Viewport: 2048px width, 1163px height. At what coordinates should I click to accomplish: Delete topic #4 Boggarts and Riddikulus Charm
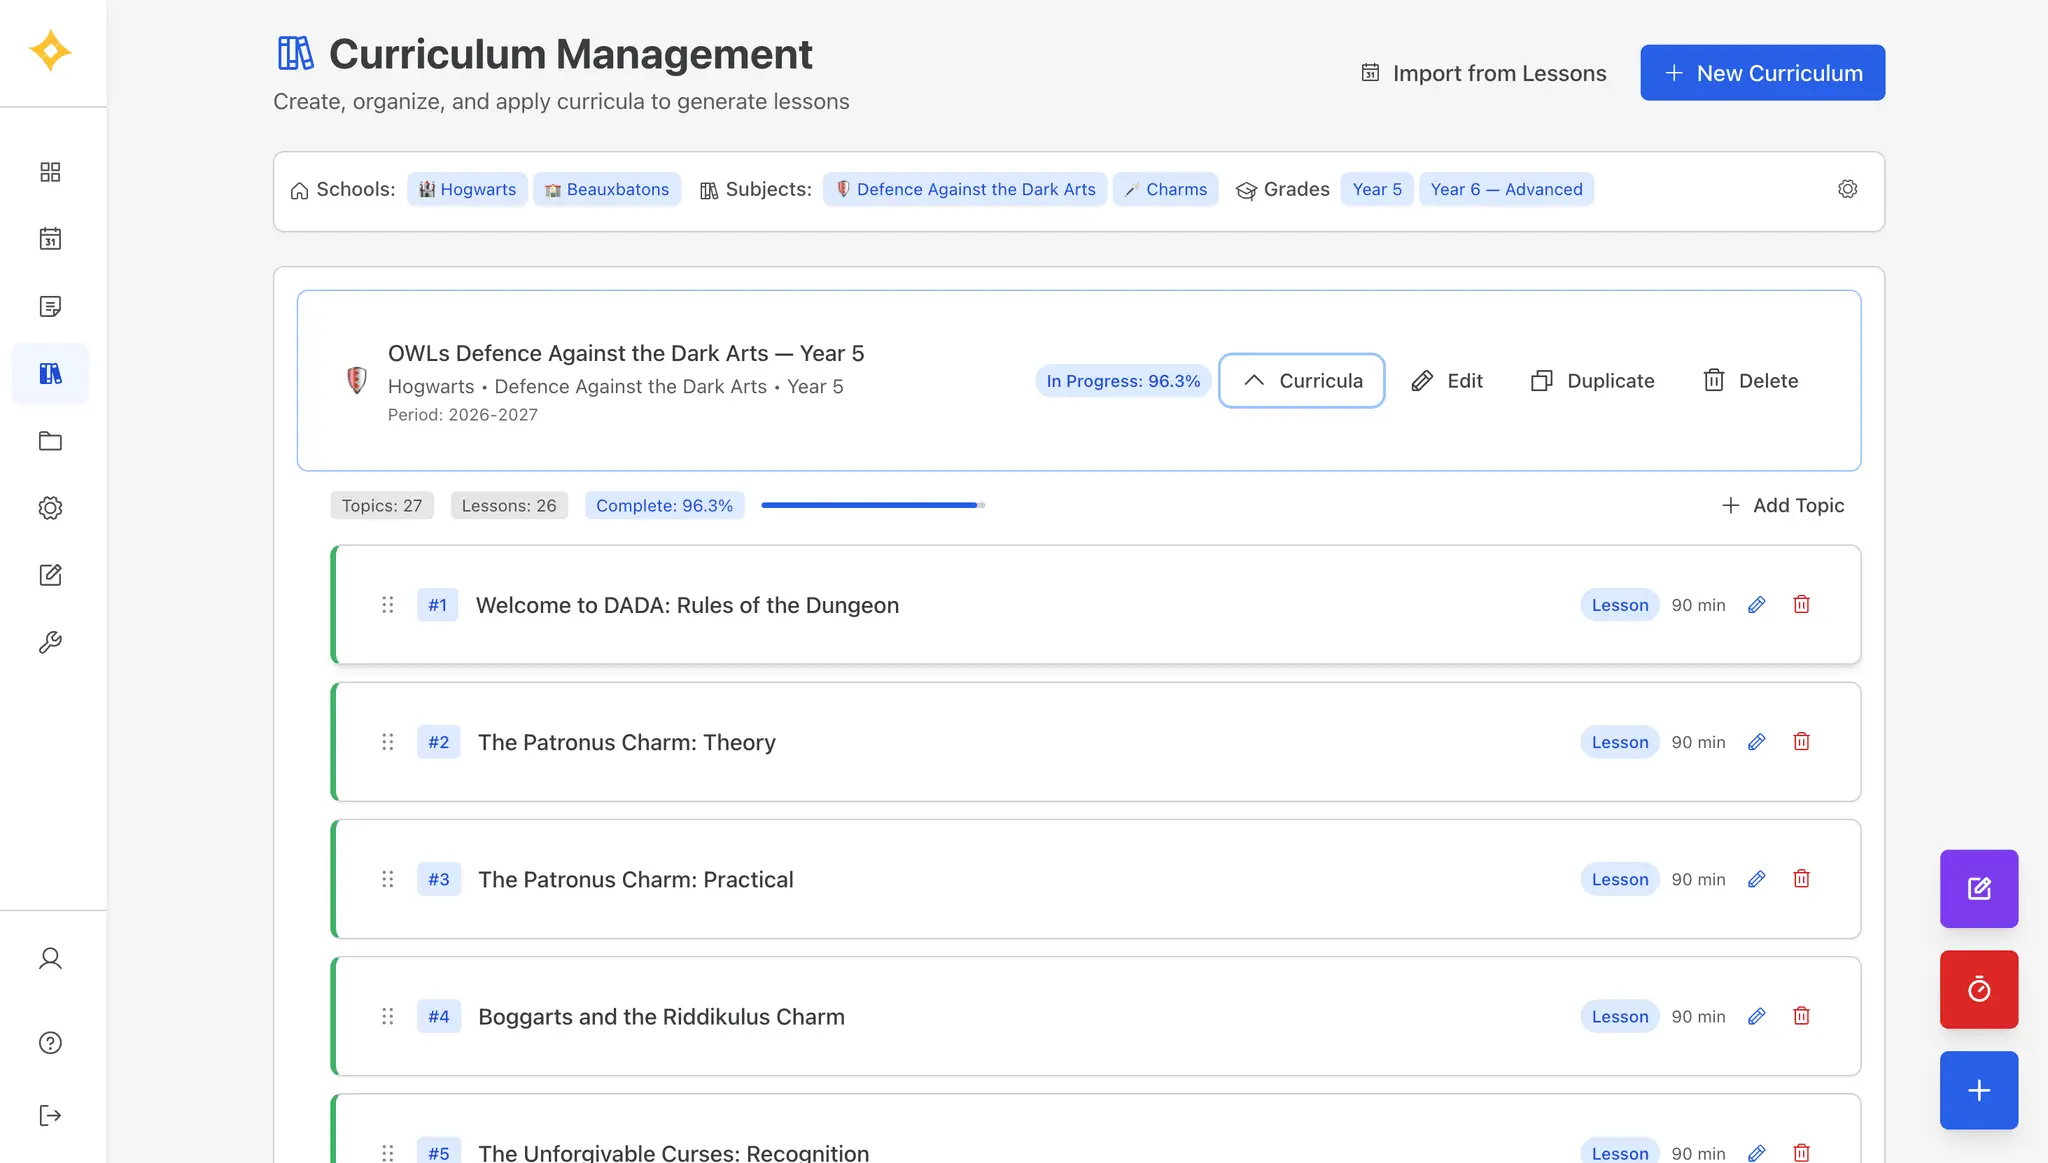(1801, 1016)
